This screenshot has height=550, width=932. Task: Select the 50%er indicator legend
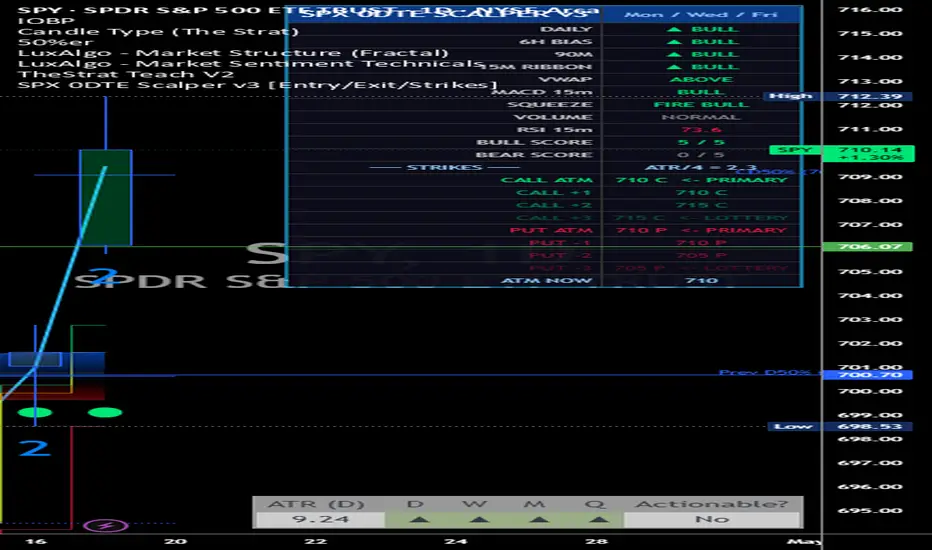(x=55, y=42)
